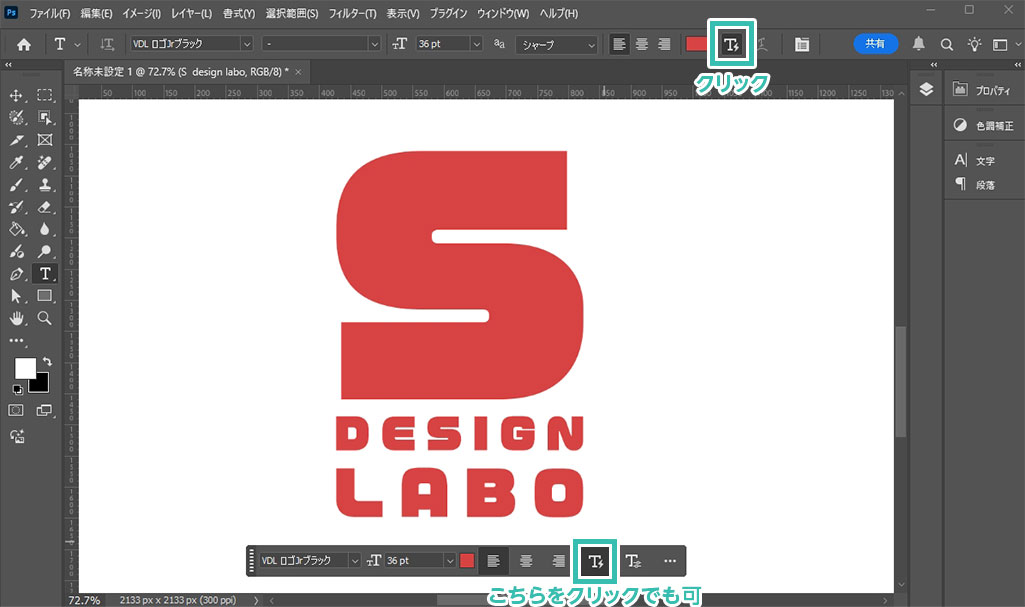Viewport: 1025px width, 607px height.
Task: Select the Quick Selection tool
Action: point(16,118)
